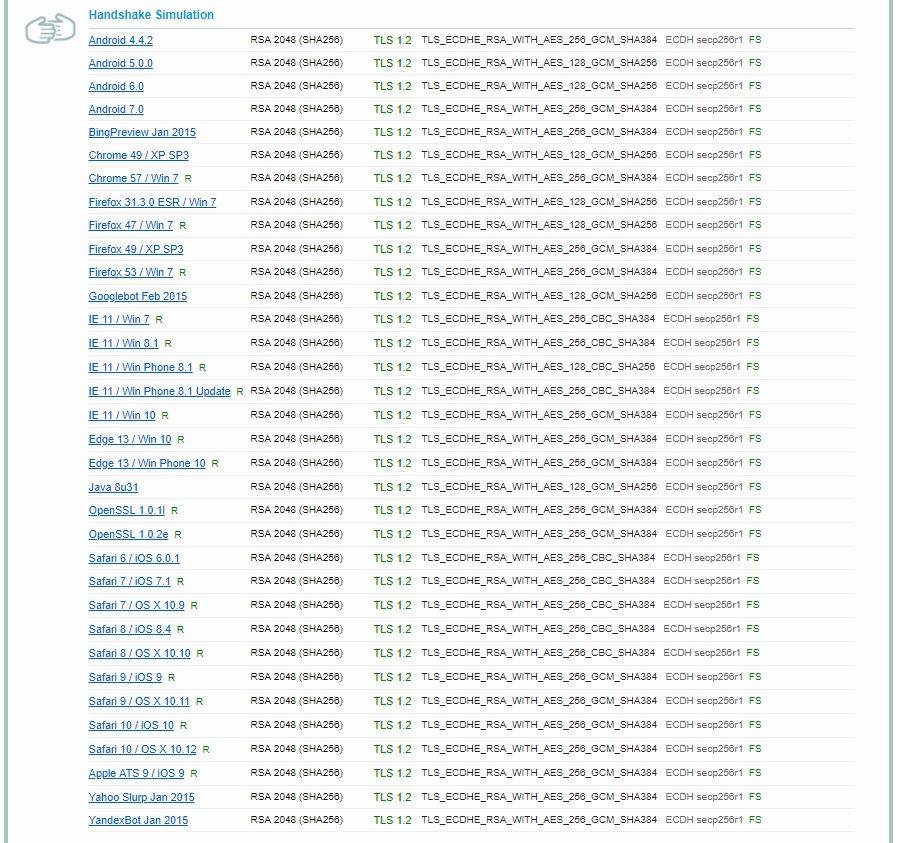Click the FS label in the OpenSSL 1.0.2e row
The image size is (901, 843).
755,534
